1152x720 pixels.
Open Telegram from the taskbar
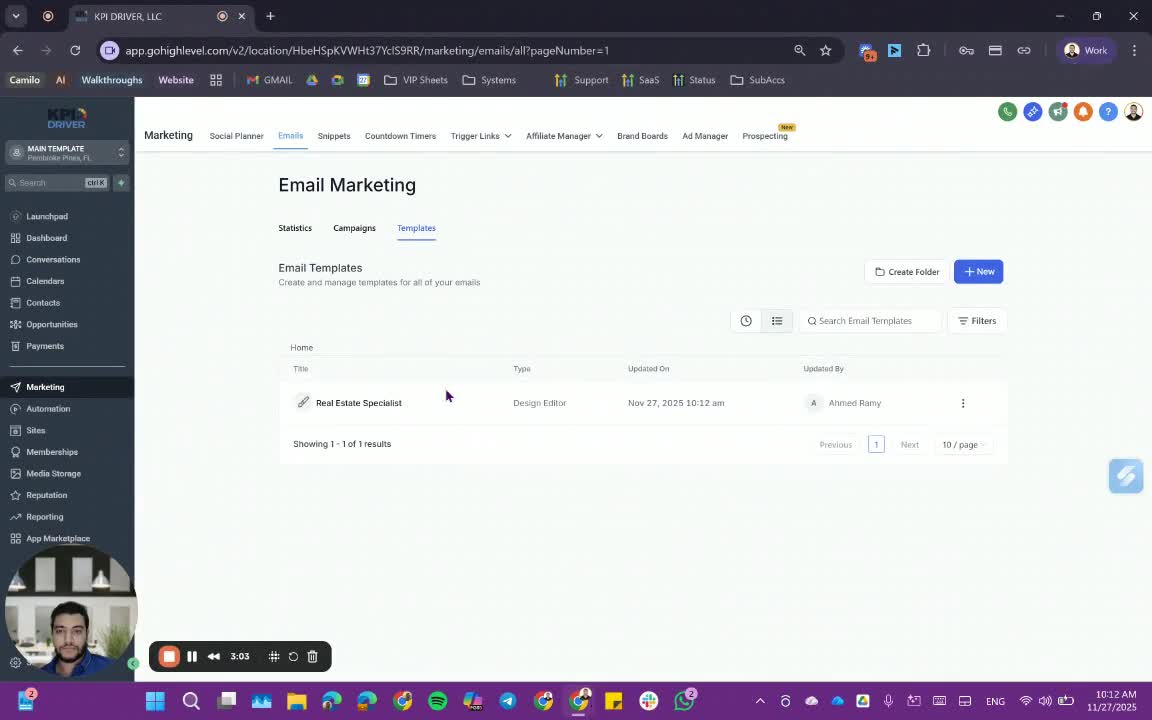tap(508, 701)
